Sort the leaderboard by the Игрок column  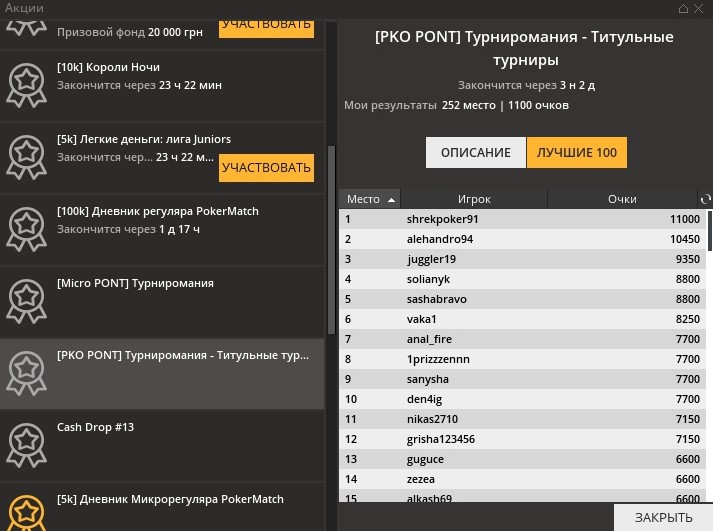point(474,199)
